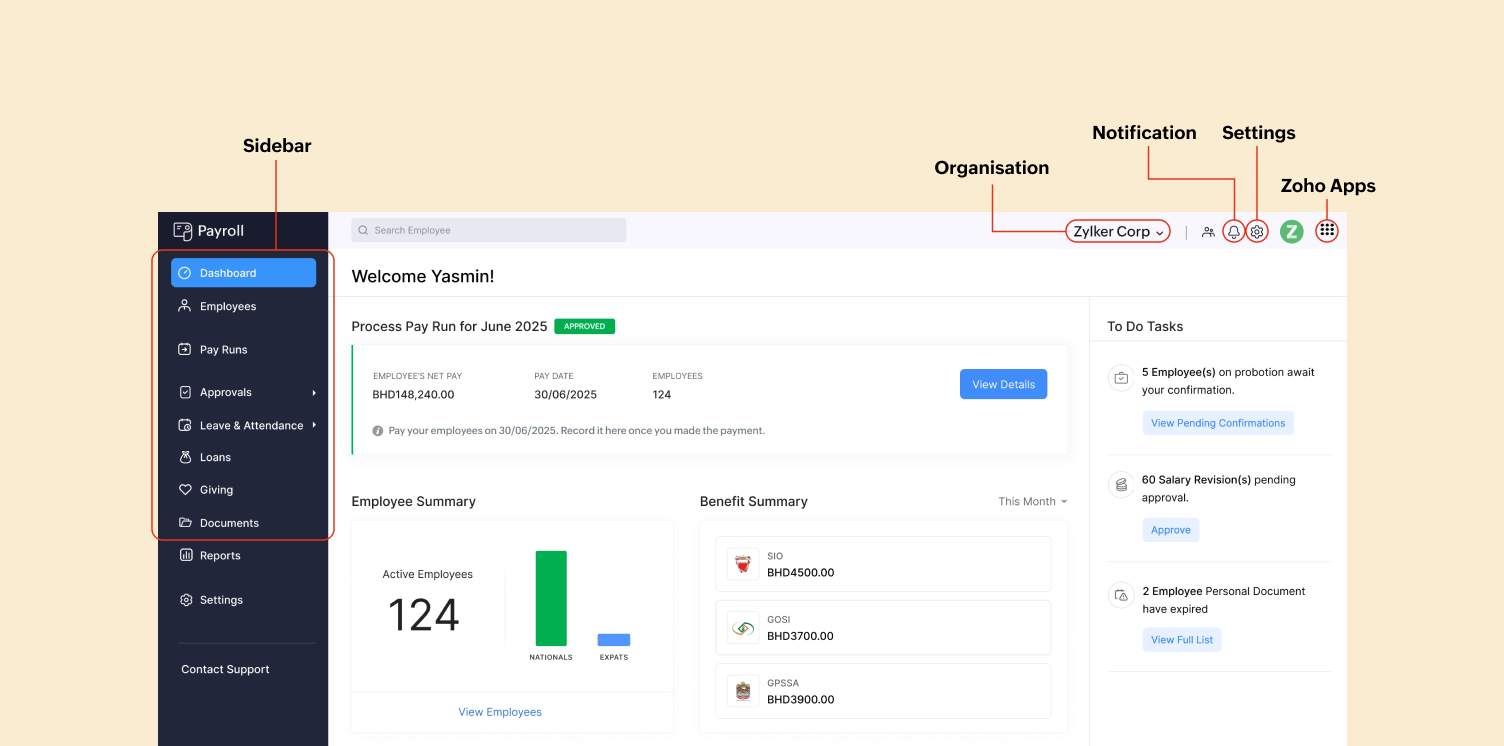
Task: Click the GOSI benefit logo
Action: 743,628
